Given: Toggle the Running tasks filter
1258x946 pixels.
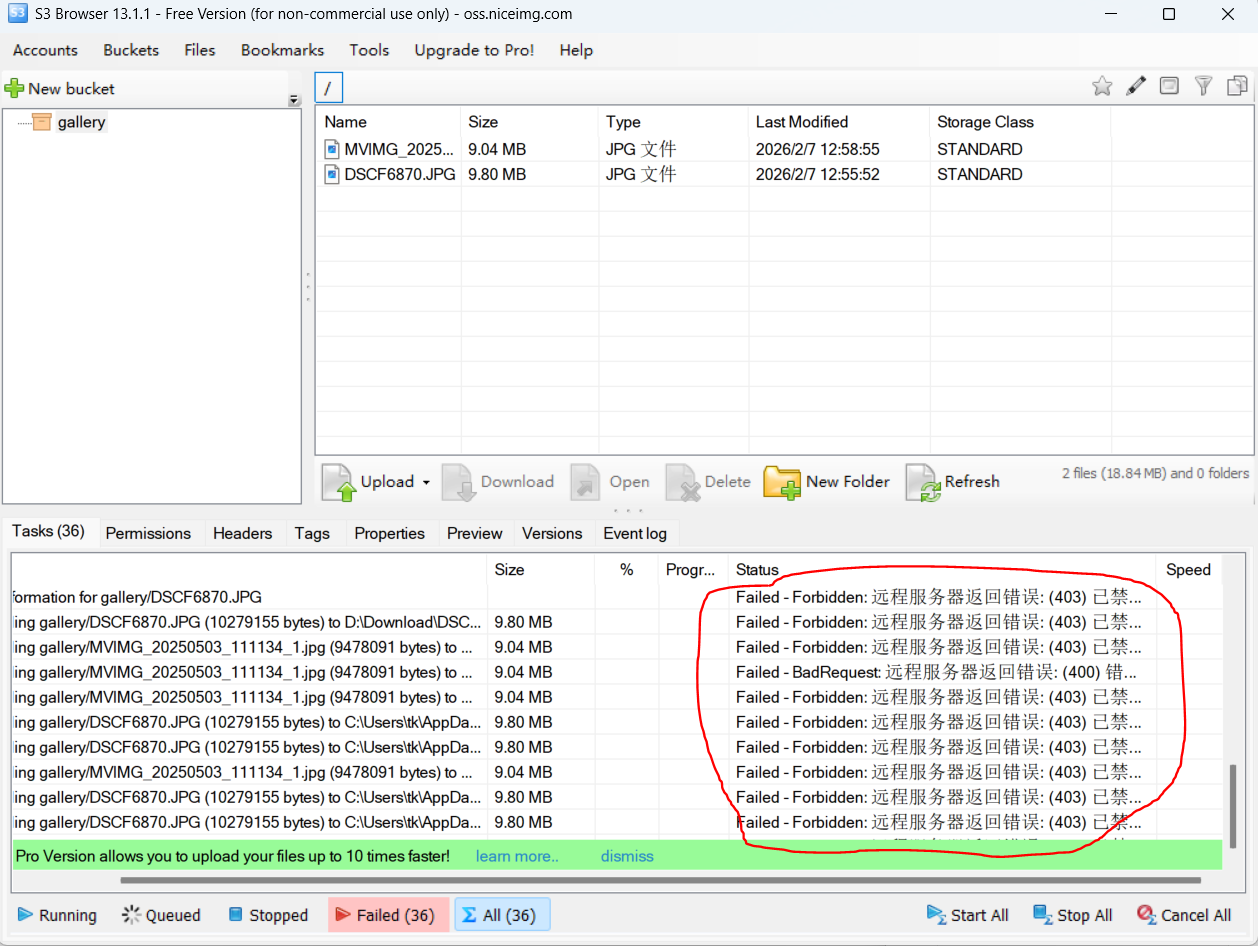Looking at the screenshot, I should (57, 915).
